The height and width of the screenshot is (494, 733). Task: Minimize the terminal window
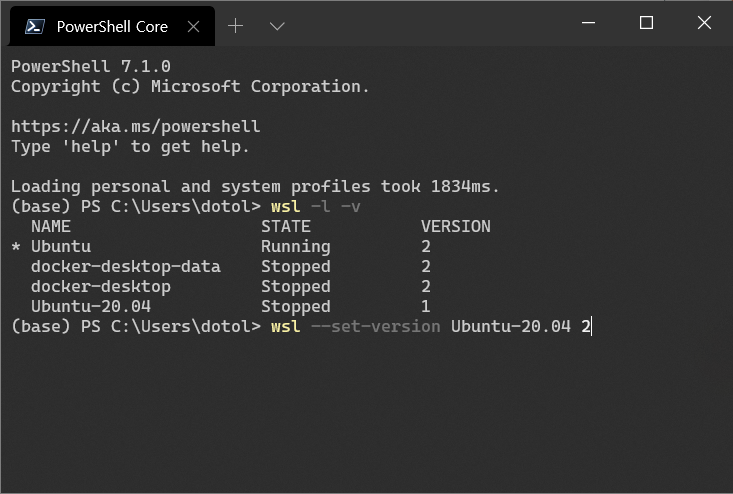pos(589,22)
